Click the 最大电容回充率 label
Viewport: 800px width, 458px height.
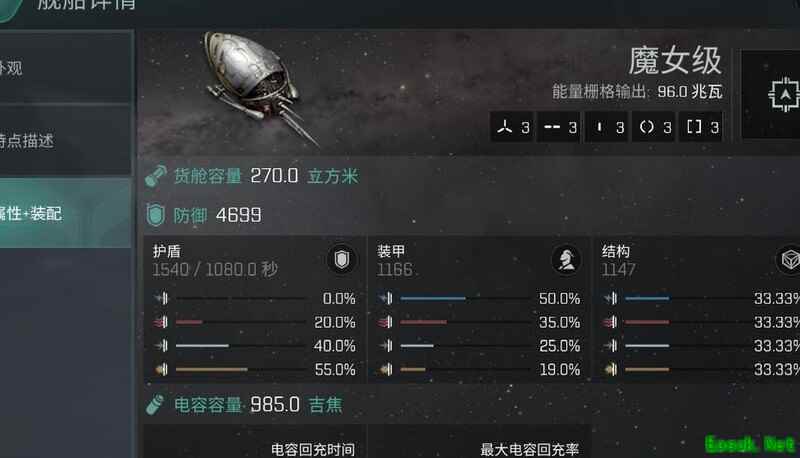pos(530,449)
